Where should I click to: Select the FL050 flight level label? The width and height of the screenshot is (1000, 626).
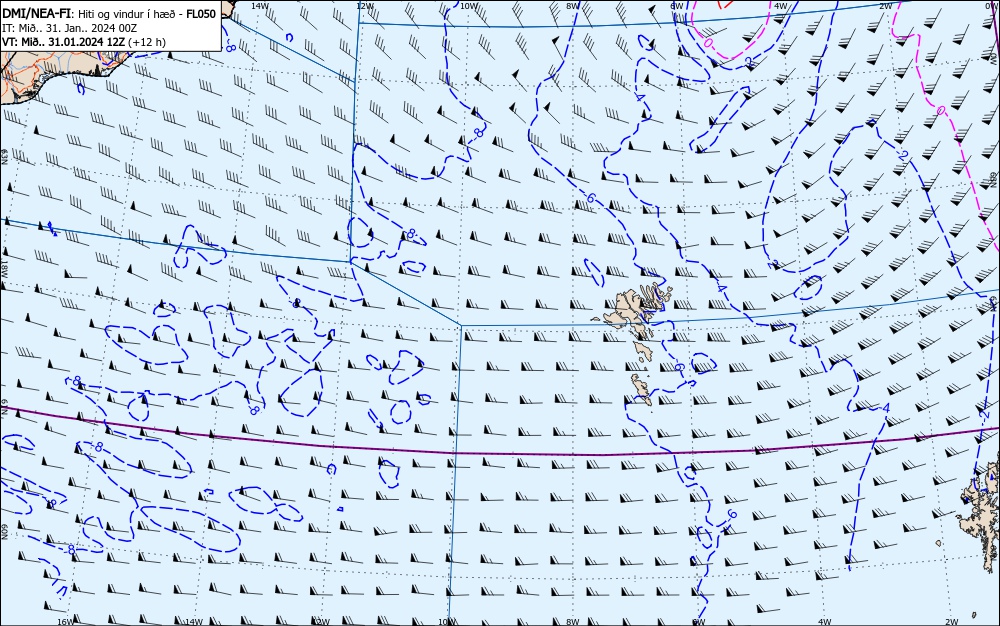tap(201, 14)
